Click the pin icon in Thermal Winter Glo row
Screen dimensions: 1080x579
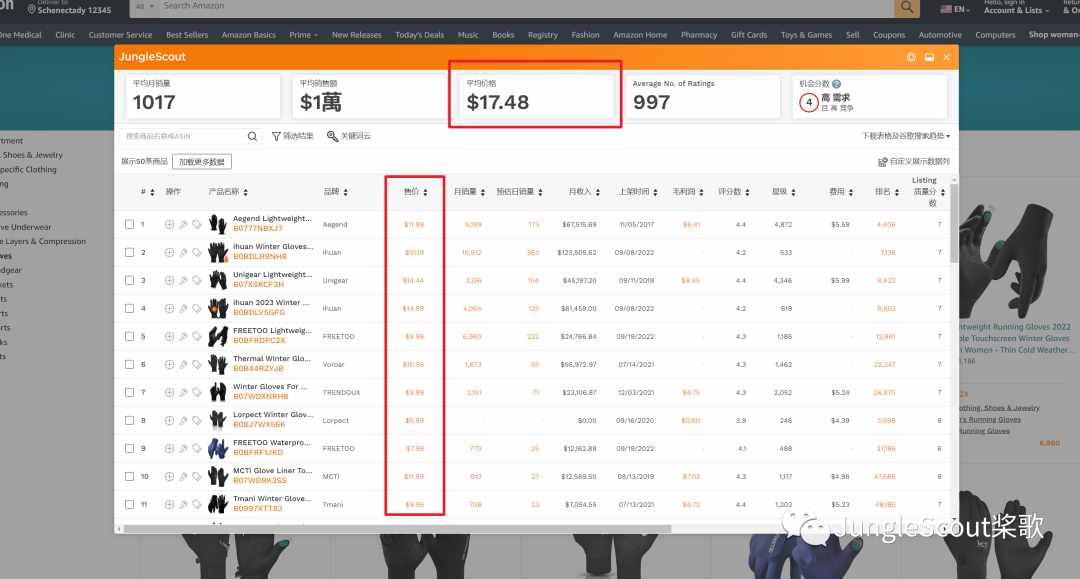183,364
